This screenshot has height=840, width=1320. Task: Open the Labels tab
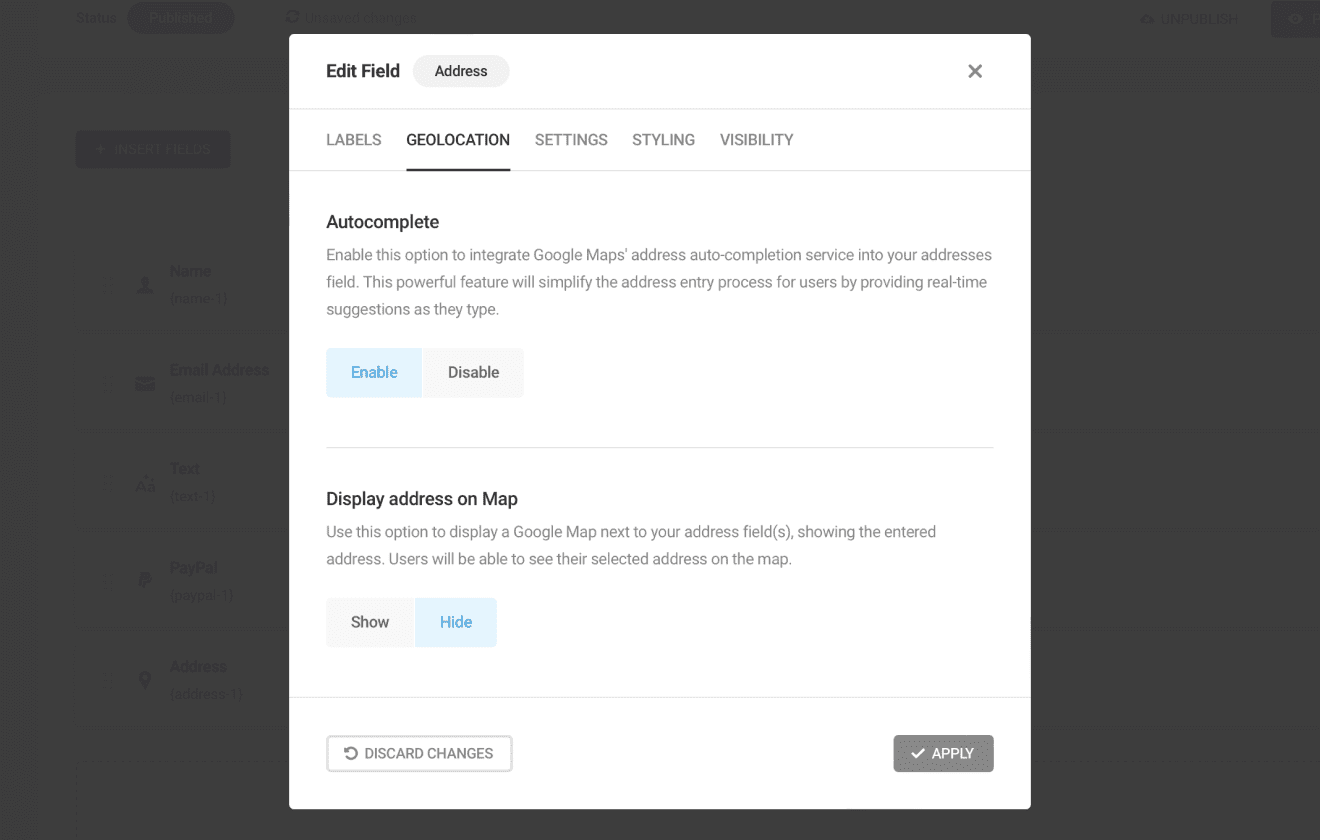(353, 140)
